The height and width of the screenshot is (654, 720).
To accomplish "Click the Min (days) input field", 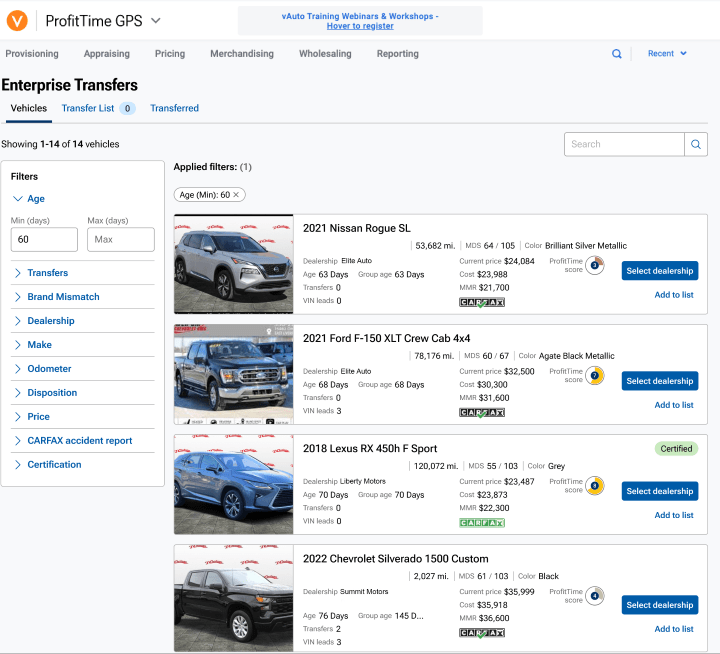I will (44, 239).
